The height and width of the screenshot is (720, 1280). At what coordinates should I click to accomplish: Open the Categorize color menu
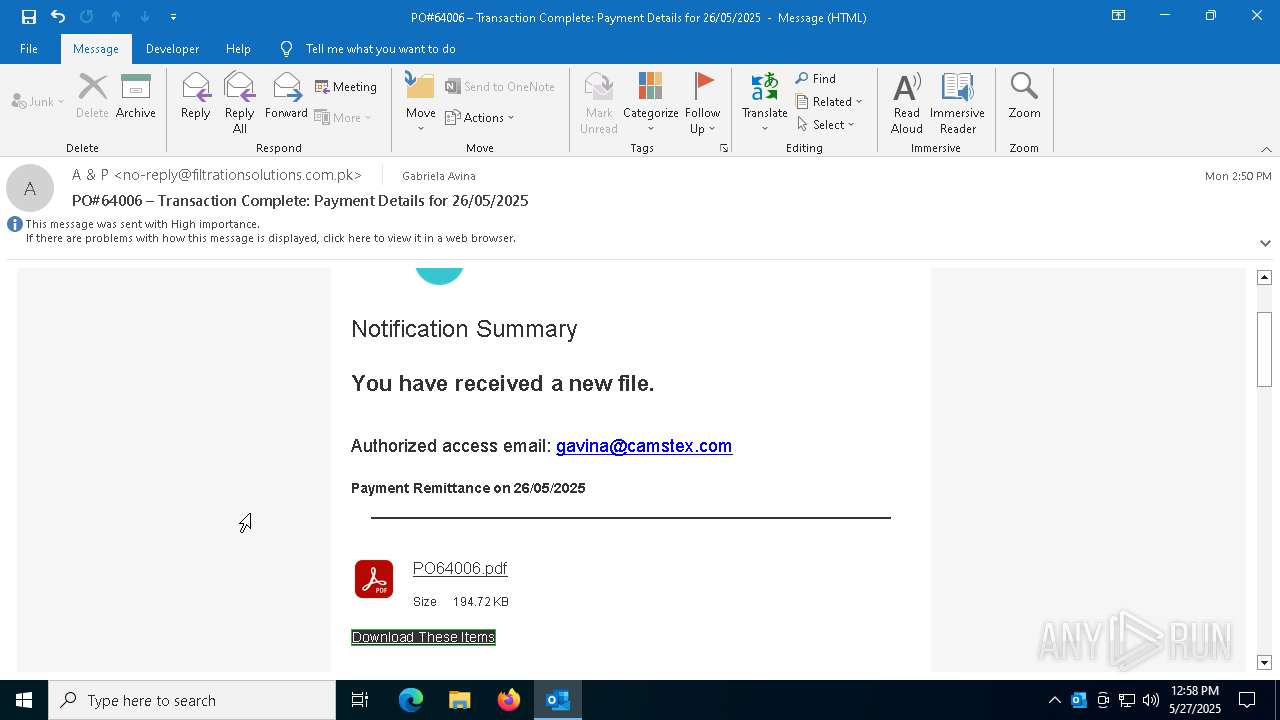click(x=651, y=104)
